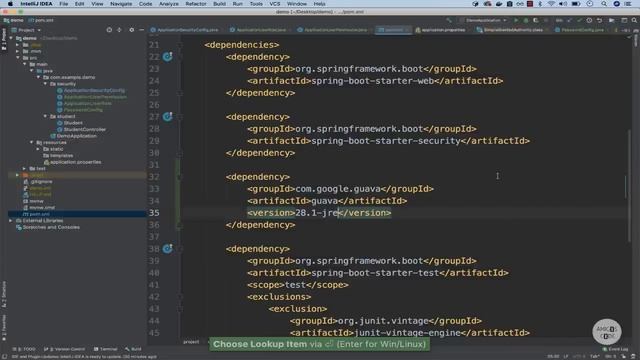
Task: Hide the Project tool window
Action: 141,30
